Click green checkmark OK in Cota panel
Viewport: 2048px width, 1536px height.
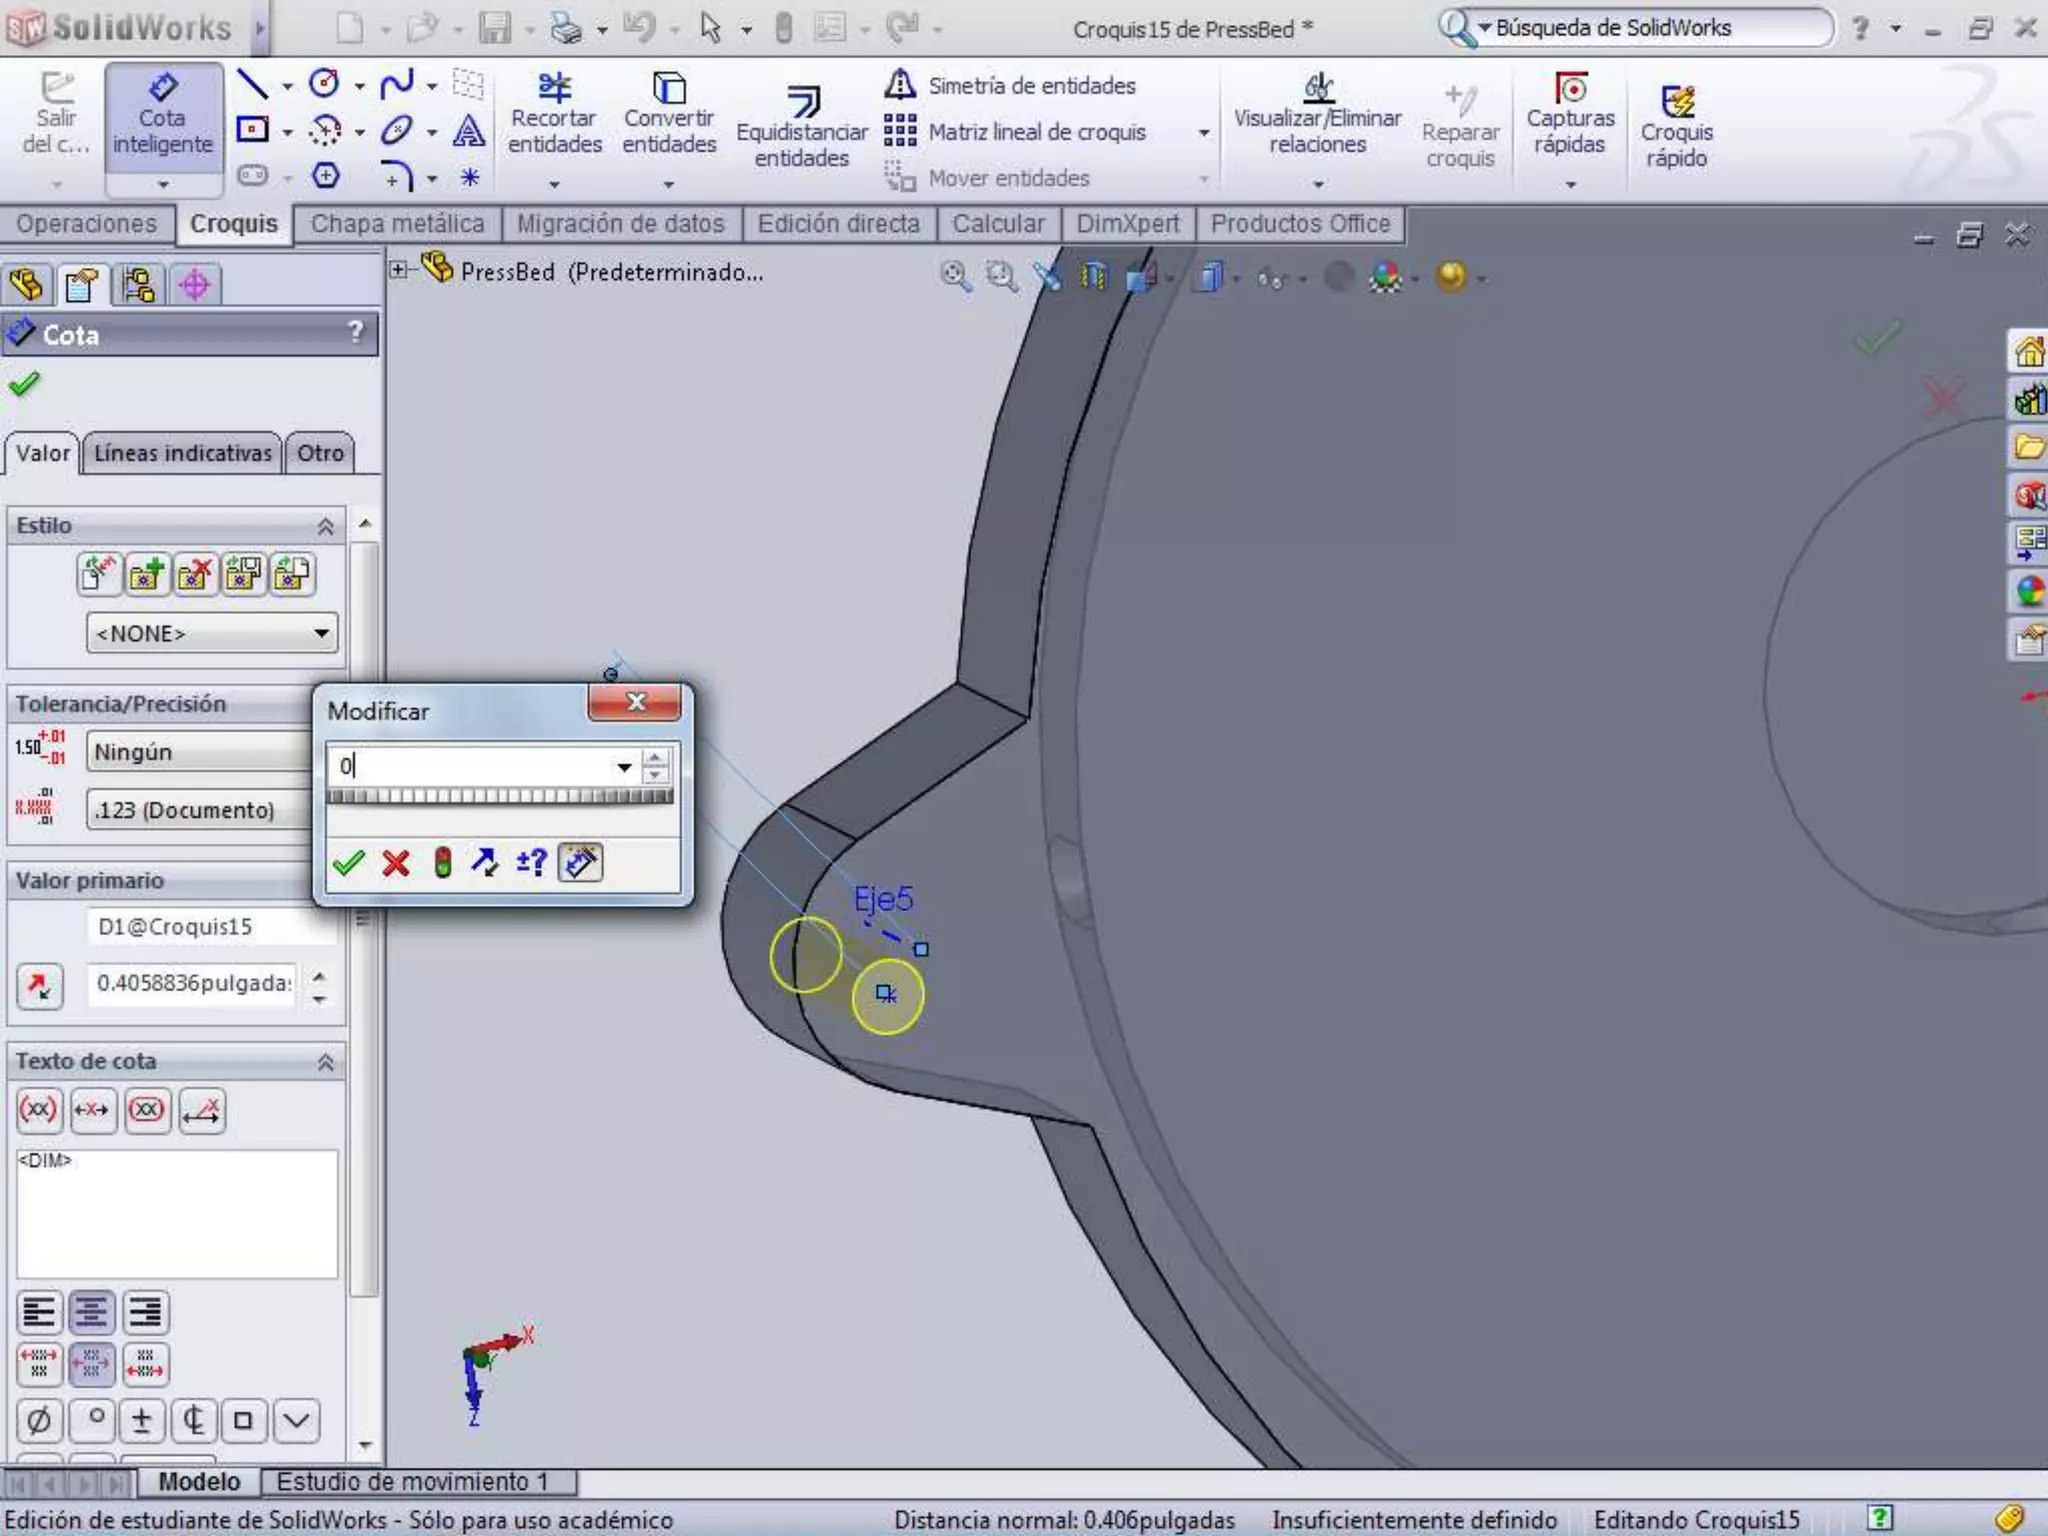coord(24,384)
